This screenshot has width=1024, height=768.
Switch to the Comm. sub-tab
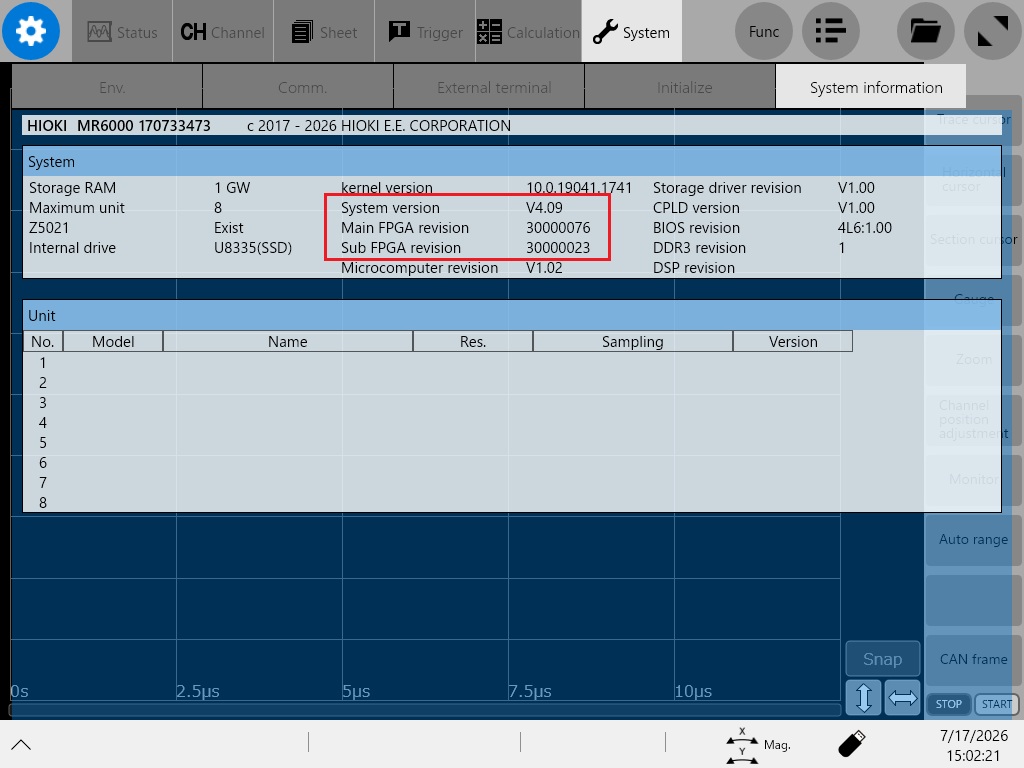point(302,88)
